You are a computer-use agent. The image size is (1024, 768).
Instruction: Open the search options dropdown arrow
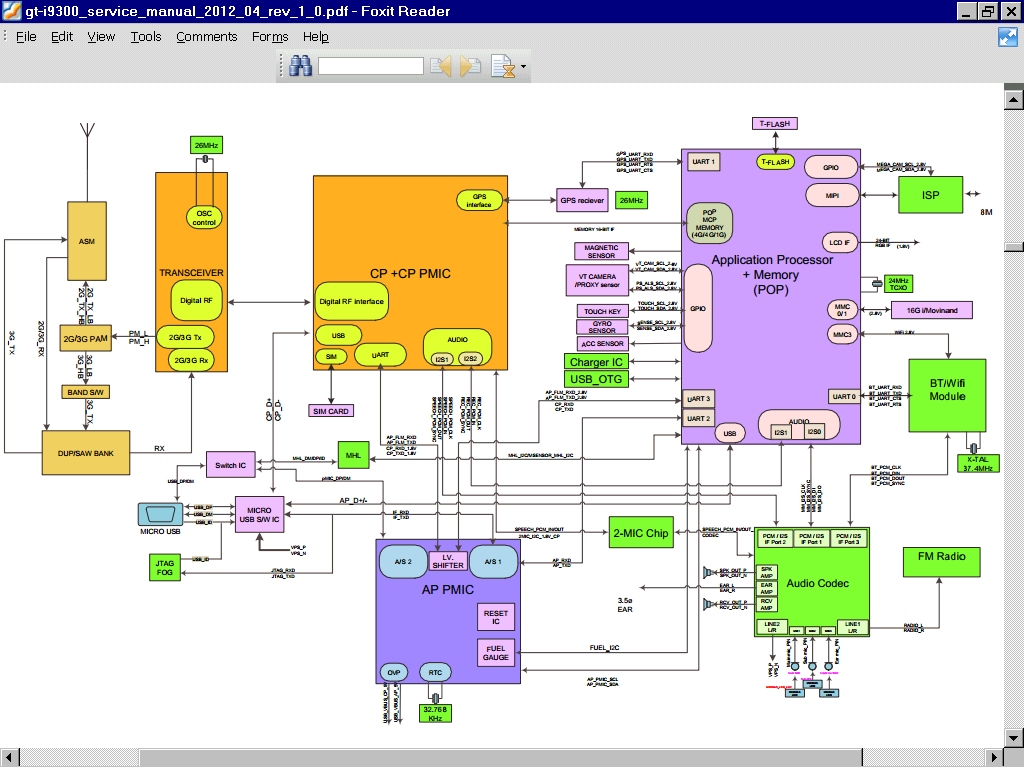point(523,67)
